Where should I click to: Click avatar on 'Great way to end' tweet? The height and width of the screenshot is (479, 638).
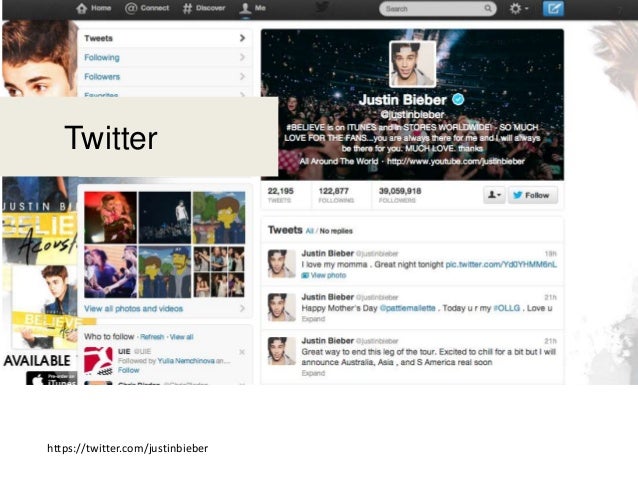click(282, 351)
